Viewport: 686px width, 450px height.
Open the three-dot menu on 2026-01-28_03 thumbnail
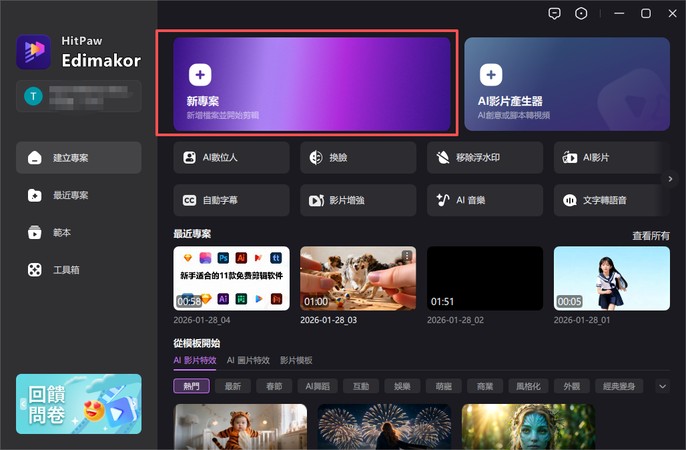[x=407, y=256]
